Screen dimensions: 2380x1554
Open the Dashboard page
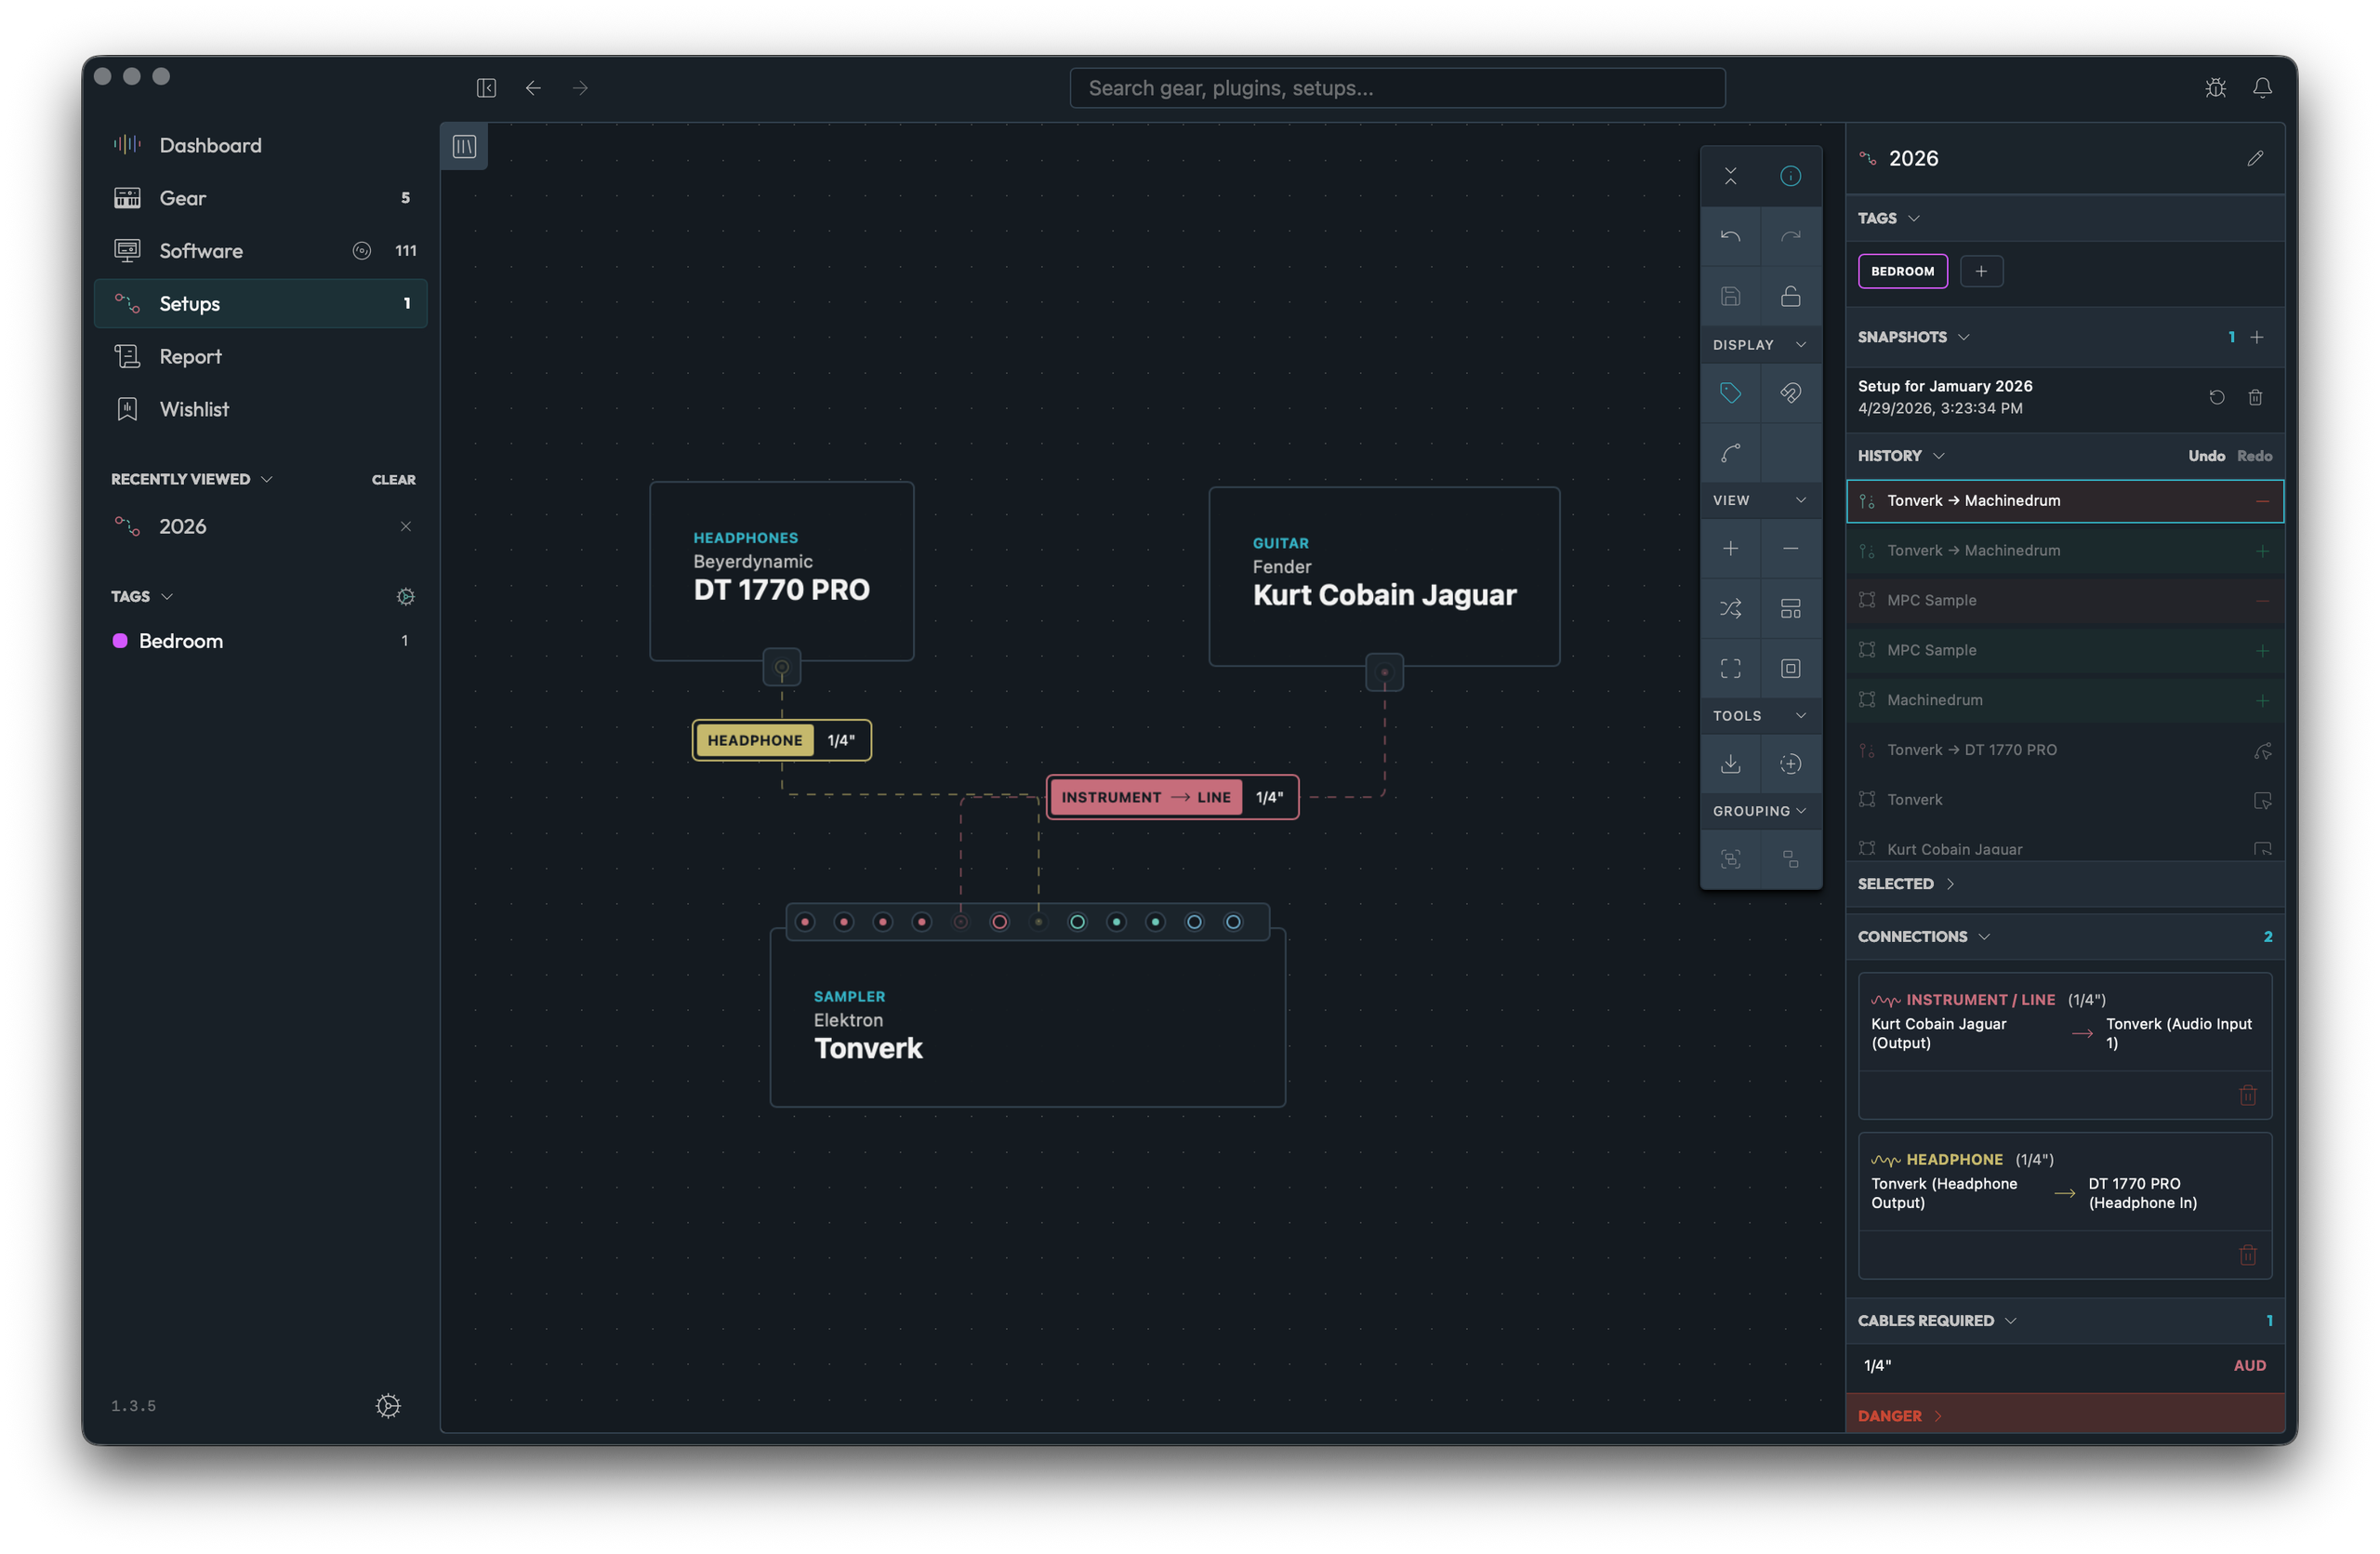pos(260,145)
